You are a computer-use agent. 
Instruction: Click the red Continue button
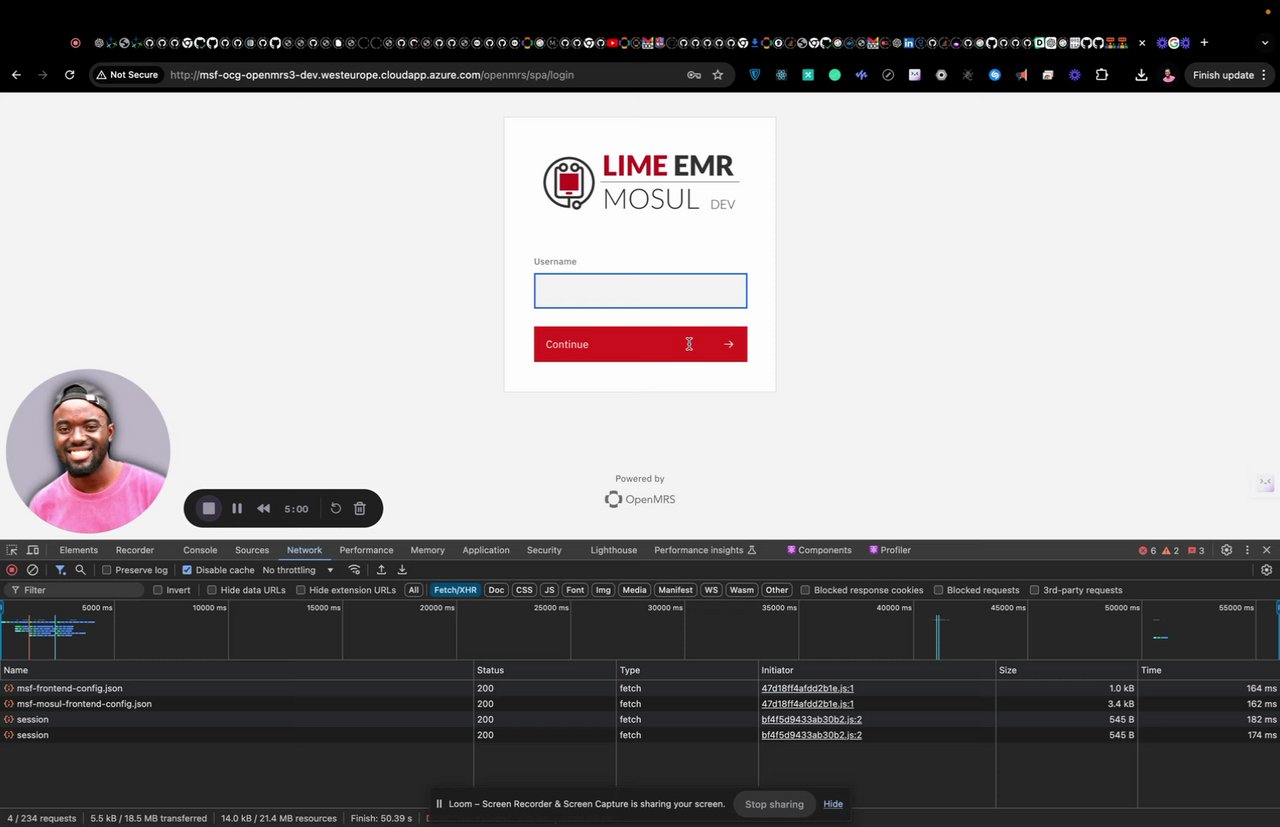640,344
